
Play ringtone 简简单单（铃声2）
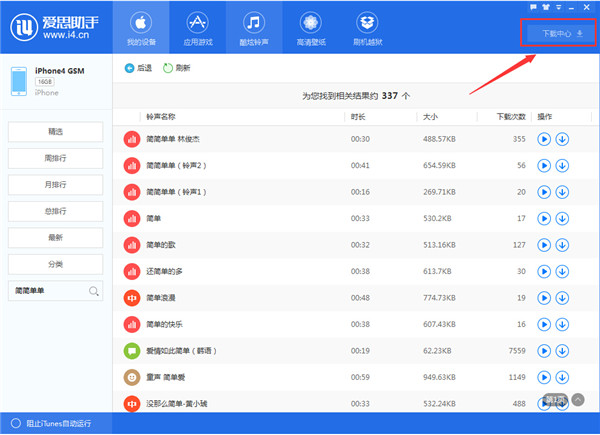(544, 166)
